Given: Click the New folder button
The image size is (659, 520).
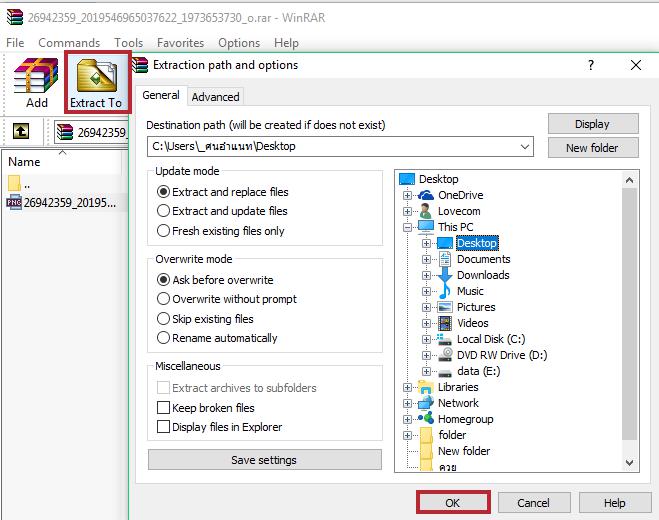Looking at the screenshot, I should point(593,148).
